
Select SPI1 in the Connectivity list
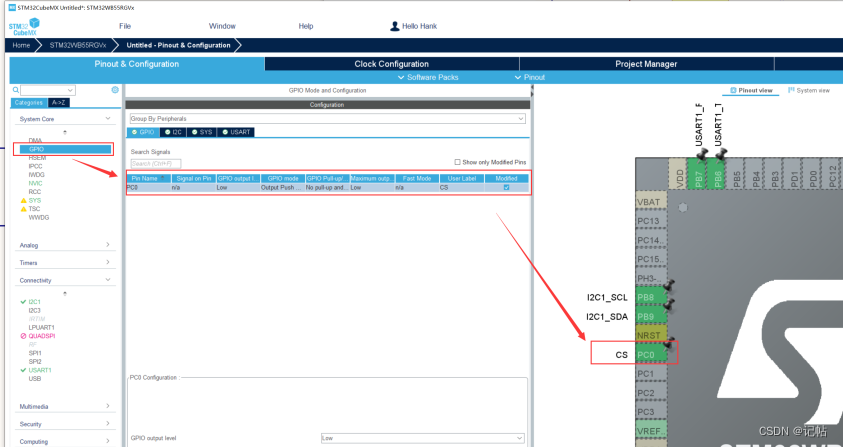pos(34,353)
